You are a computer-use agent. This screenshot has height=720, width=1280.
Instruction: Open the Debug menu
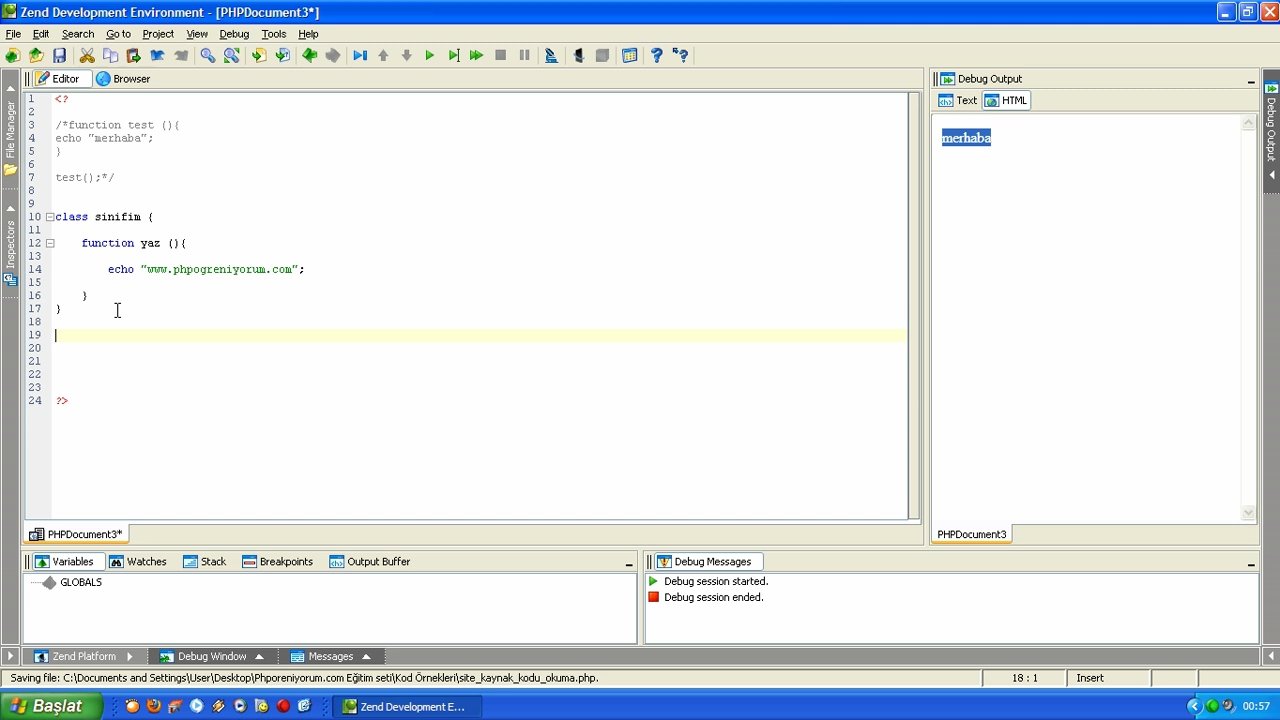[x=234, y=34]
